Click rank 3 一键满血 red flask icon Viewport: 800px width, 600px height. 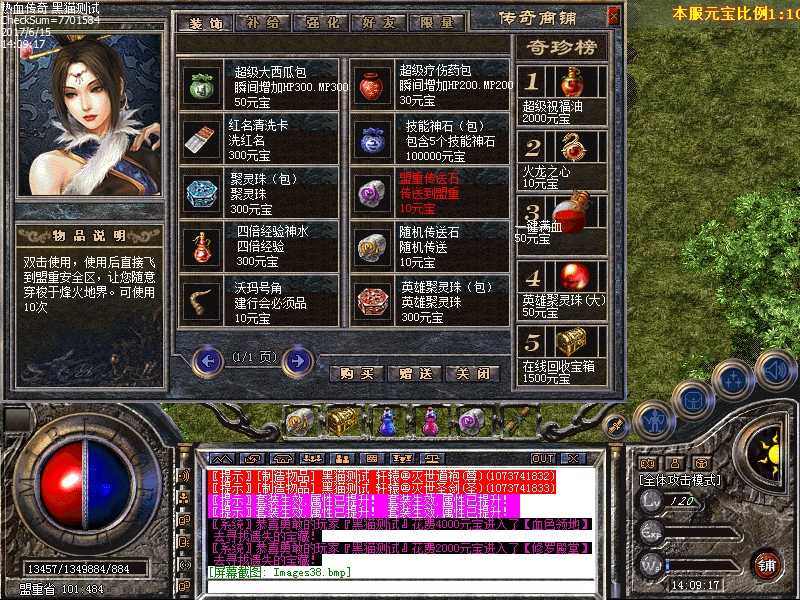tap(572, 214)
